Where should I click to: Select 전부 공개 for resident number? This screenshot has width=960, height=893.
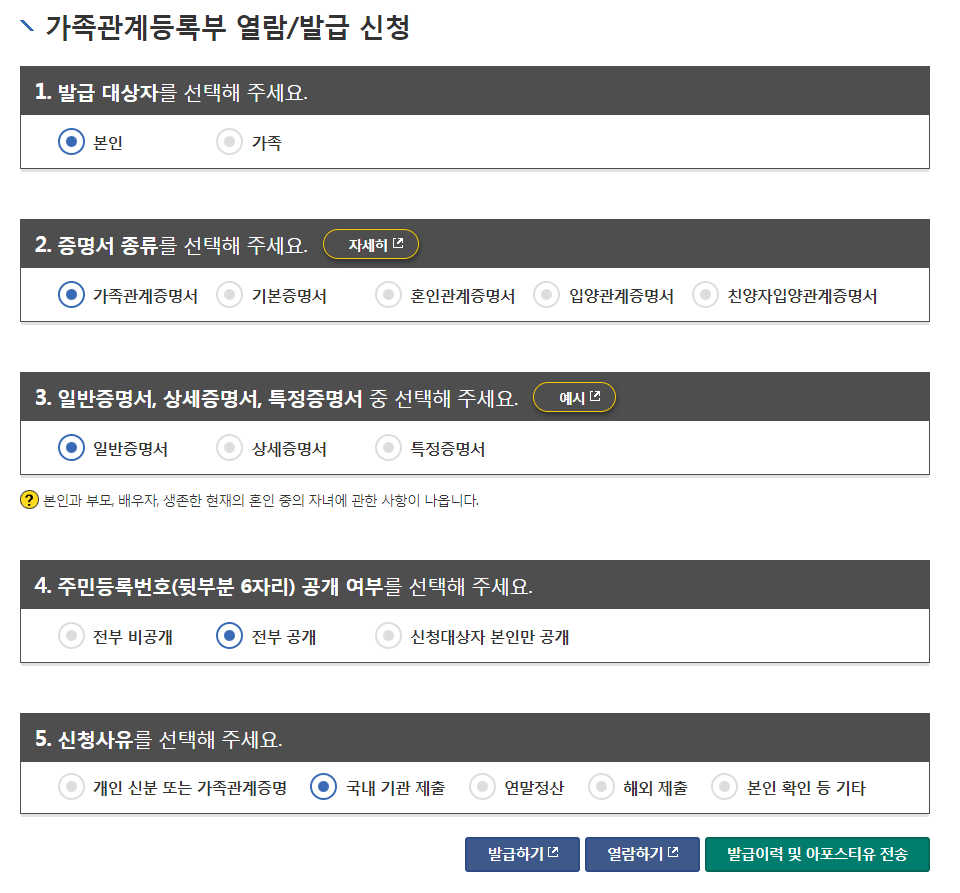pyautogui.click(x=230, y=636)
